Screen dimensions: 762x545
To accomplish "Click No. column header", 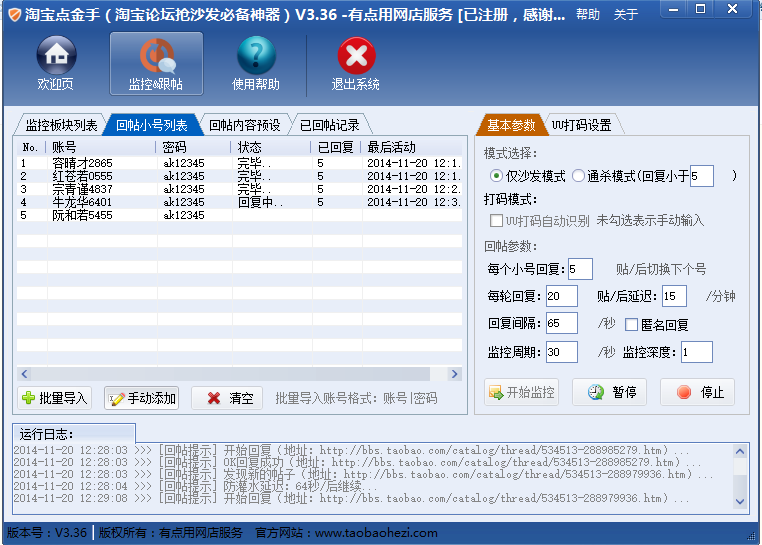I will coord(32,147).
